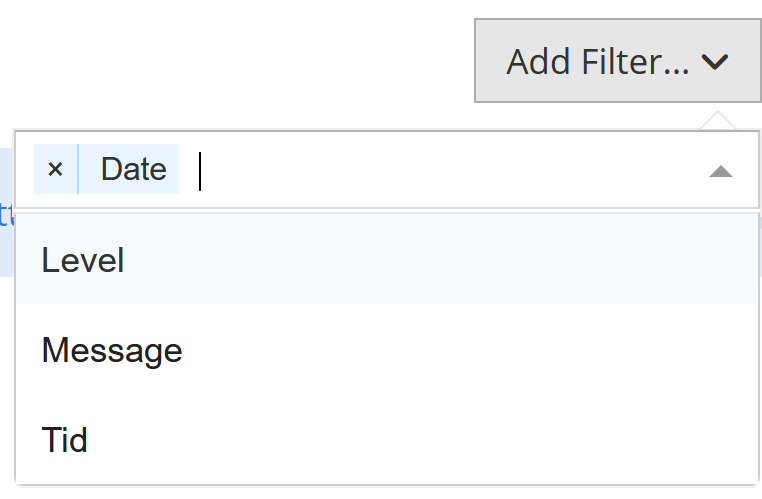Close the multiselect via its gray arrow

click(x=720, y=171)
